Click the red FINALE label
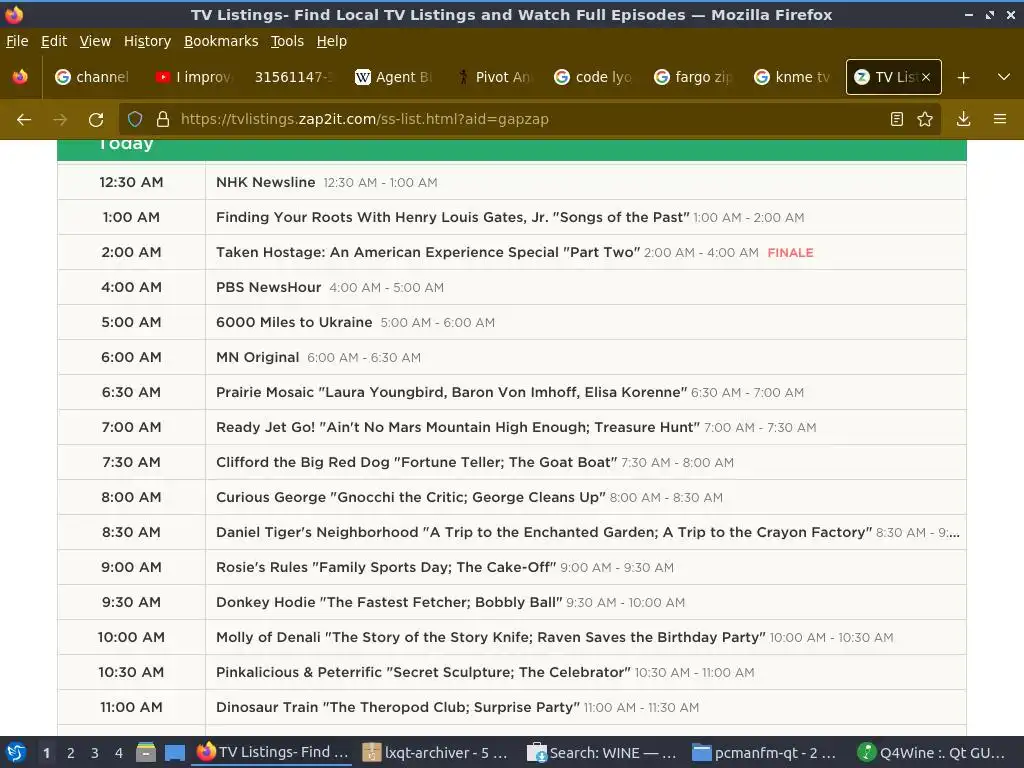Screen dimensions: 1024x768 pos(790,253)
